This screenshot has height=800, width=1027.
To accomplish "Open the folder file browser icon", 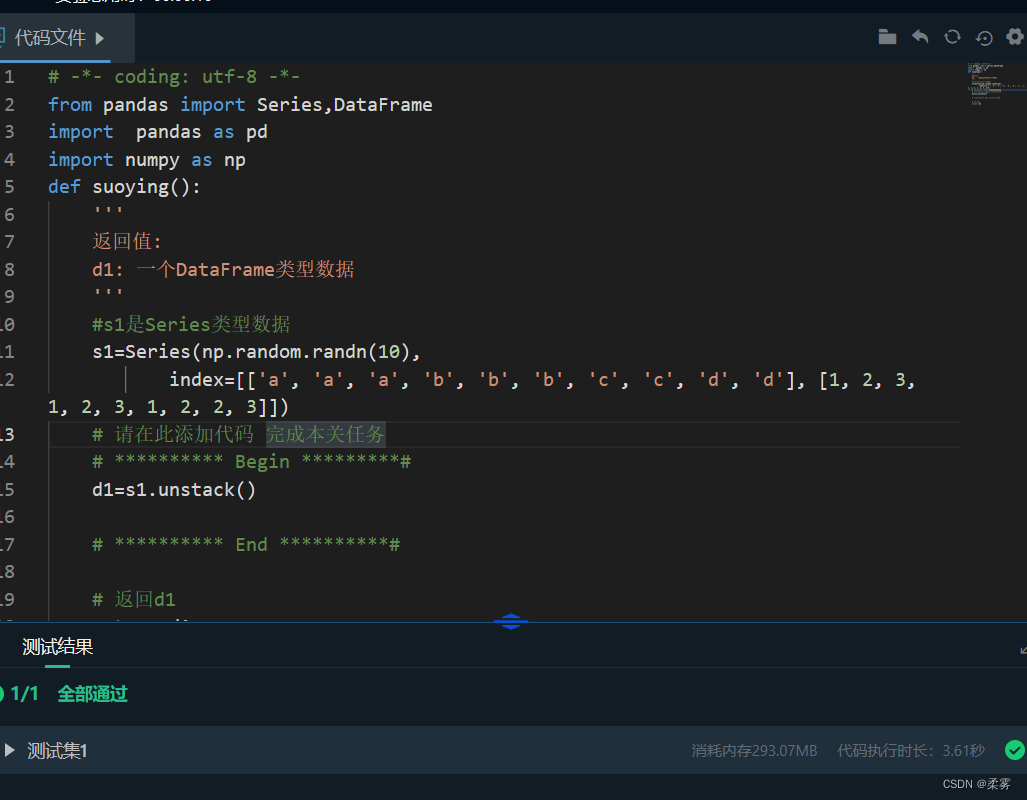I will pyautogui.click(x=887, y=37).
